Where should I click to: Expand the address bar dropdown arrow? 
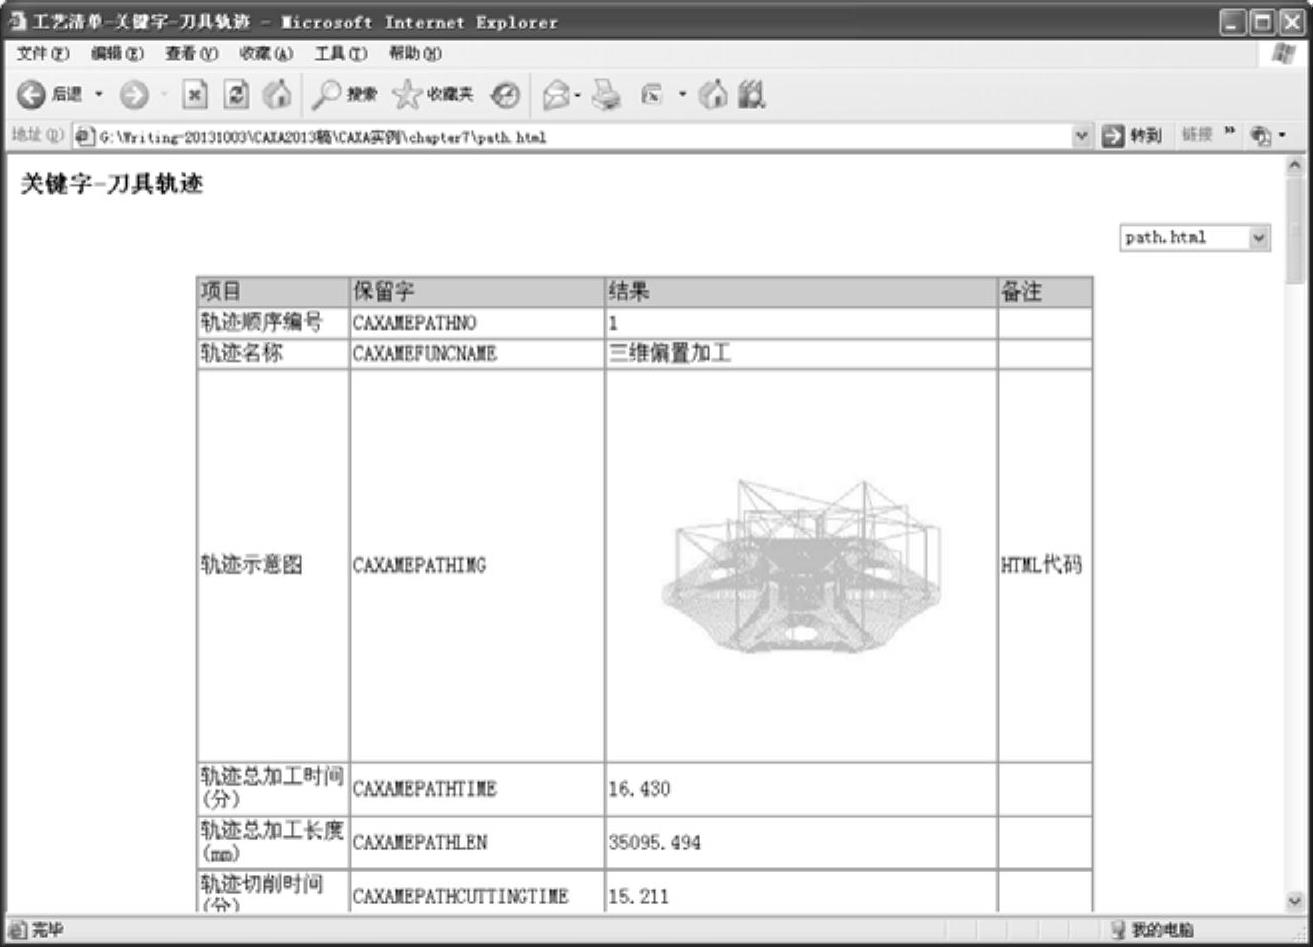pos(1081,136)
